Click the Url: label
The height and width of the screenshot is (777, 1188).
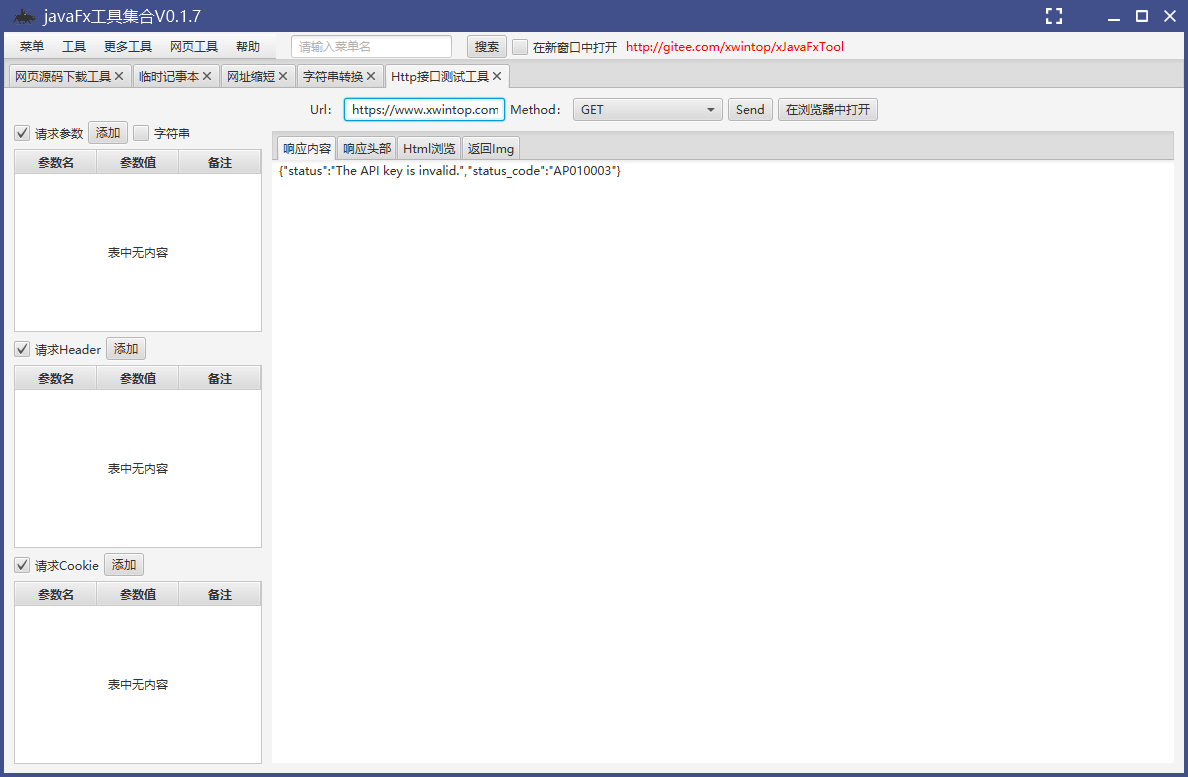click(320, 110)
